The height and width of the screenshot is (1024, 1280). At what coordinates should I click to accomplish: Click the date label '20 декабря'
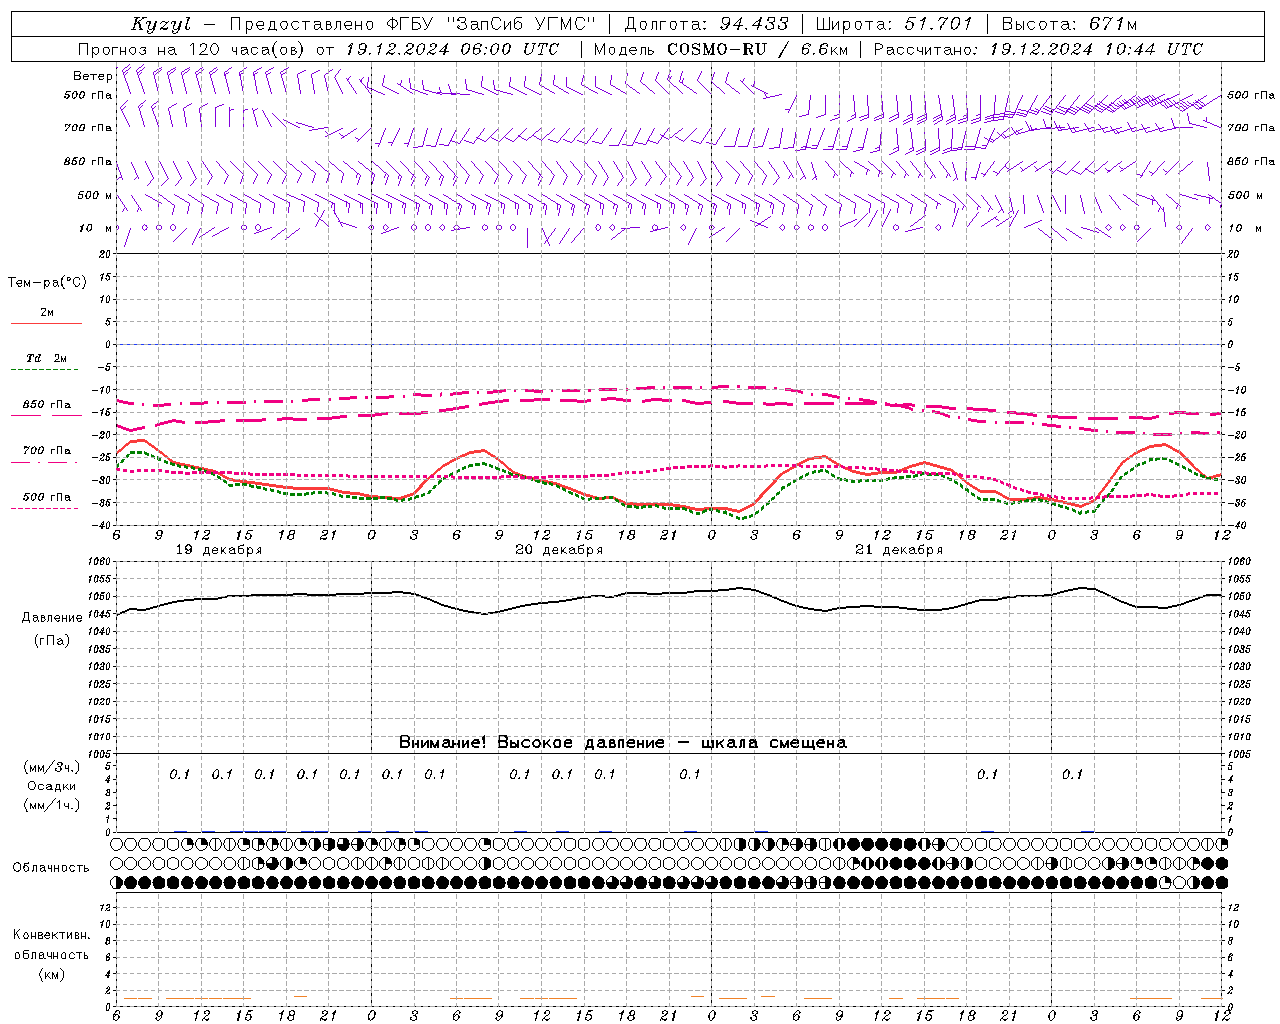point(559,550)
